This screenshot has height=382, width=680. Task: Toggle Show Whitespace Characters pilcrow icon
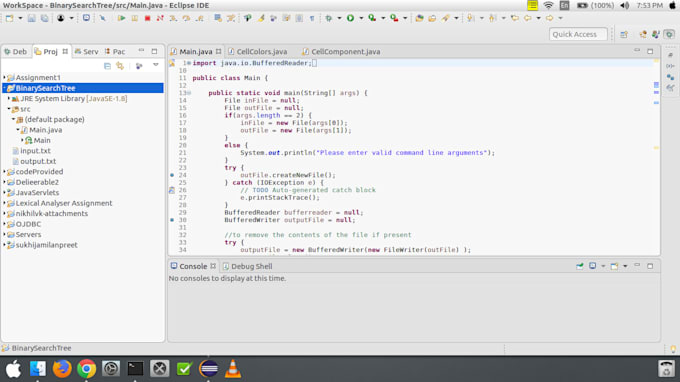312,18
